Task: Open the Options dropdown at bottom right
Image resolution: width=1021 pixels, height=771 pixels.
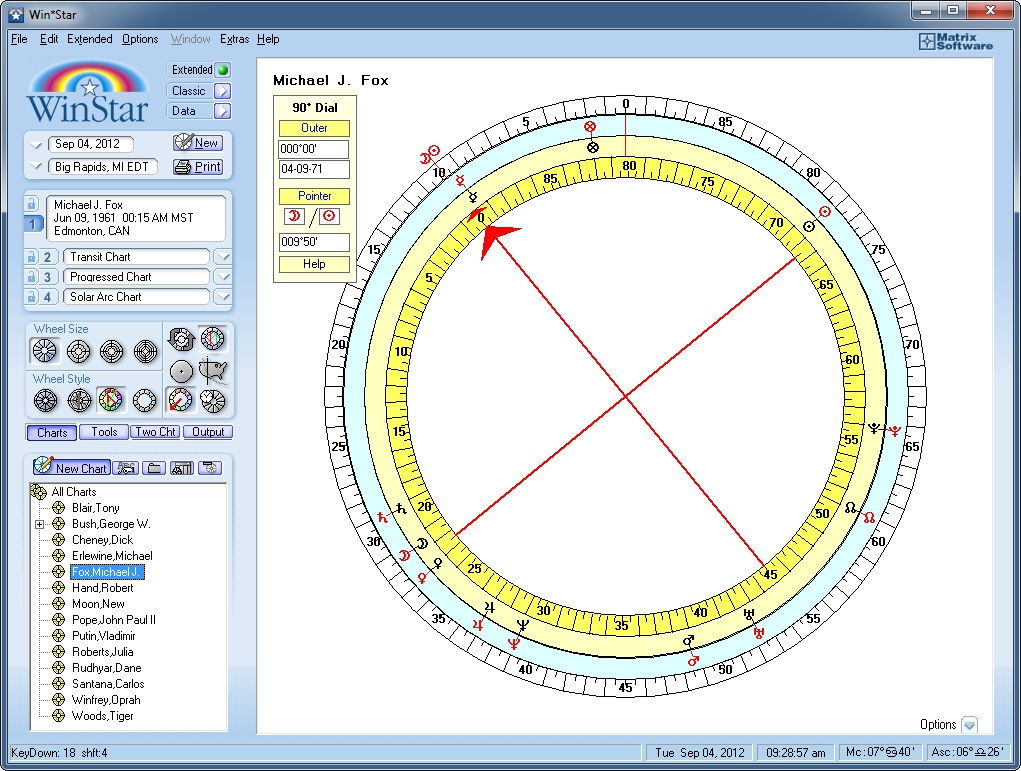Action: pyautogui.click(x=970, y=725)
